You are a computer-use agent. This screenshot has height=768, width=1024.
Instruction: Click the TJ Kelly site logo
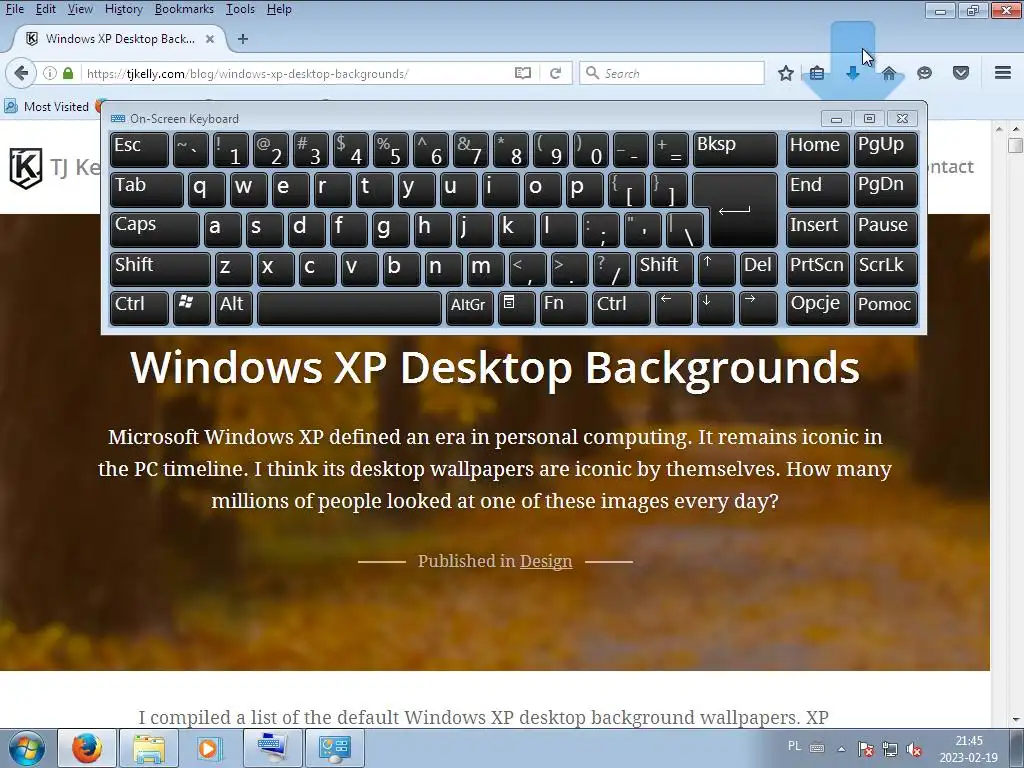click(x=26, y=168)
